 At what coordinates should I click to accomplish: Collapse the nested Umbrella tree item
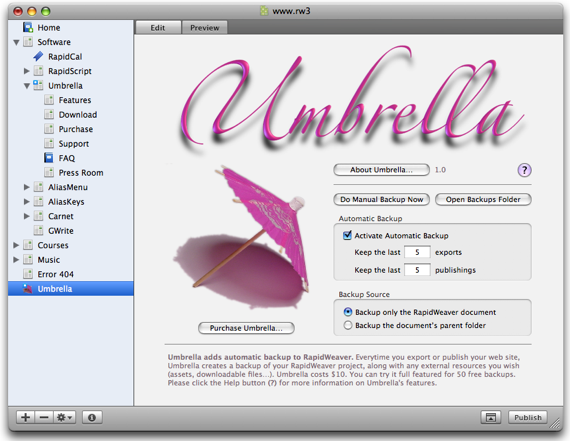(27, 86)
